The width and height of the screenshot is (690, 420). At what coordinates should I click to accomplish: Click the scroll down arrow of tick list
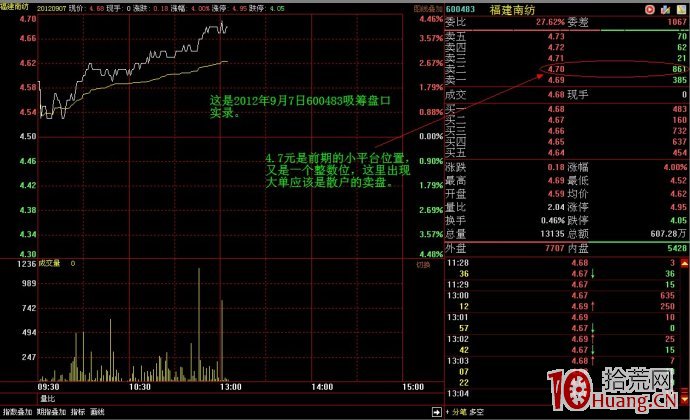click(x=684, y=401)
